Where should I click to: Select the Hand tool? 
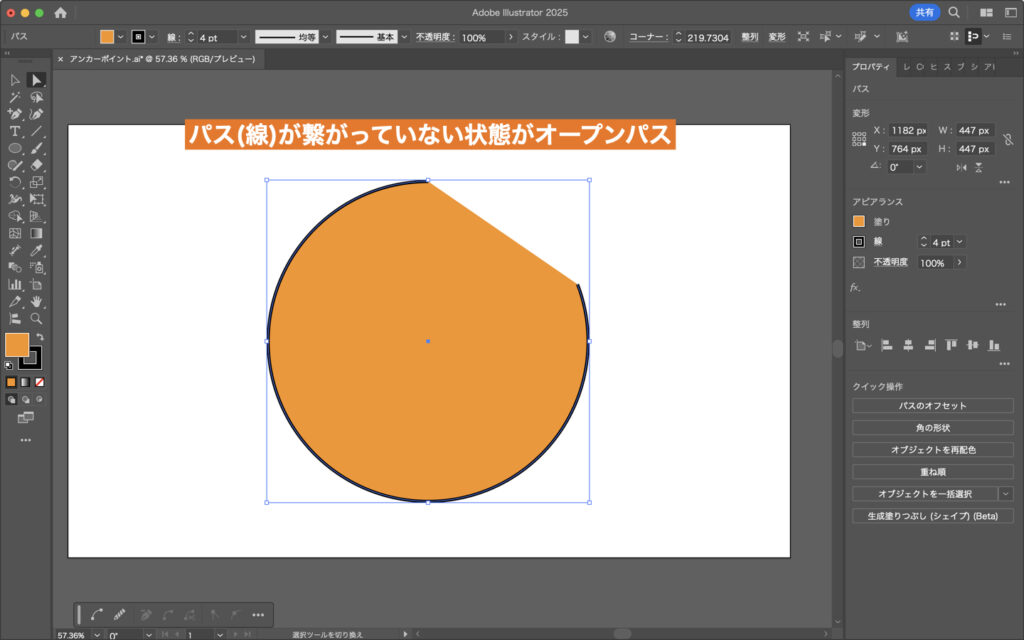35,302
